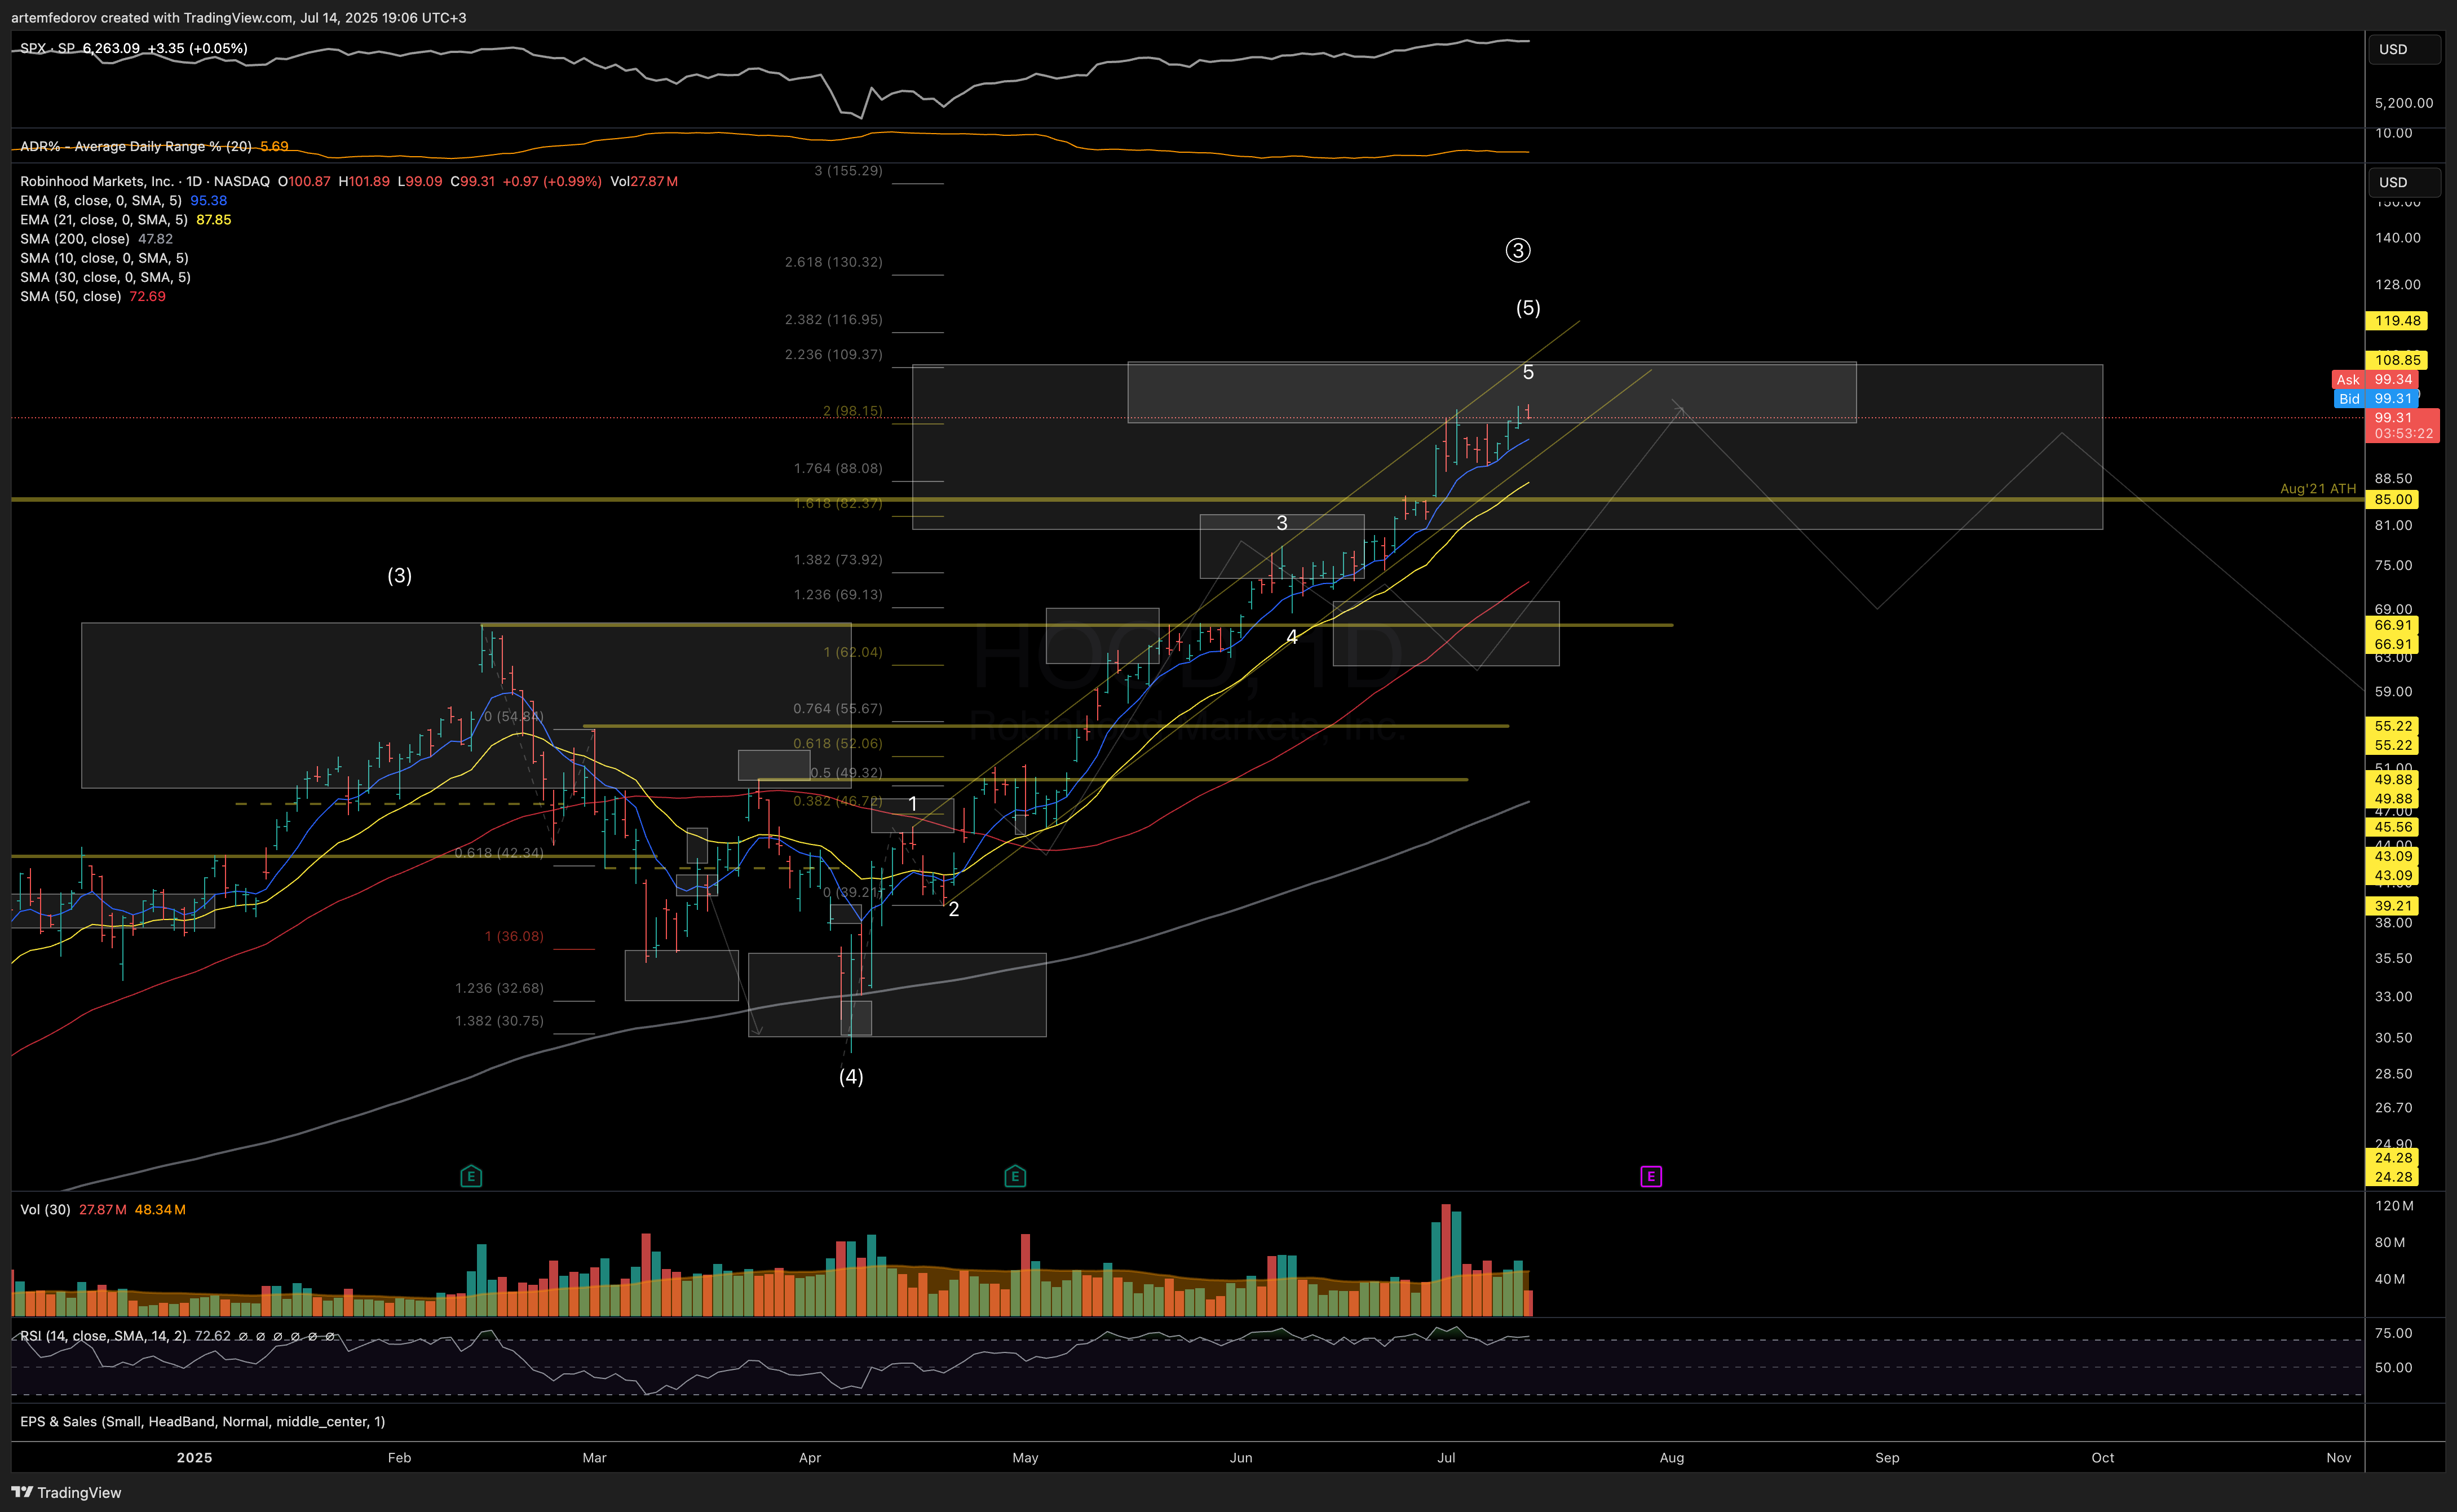Click the 119.48 yellow price label
The height and width of the screenshot is (1512, 2457).
click(2397, 320)
